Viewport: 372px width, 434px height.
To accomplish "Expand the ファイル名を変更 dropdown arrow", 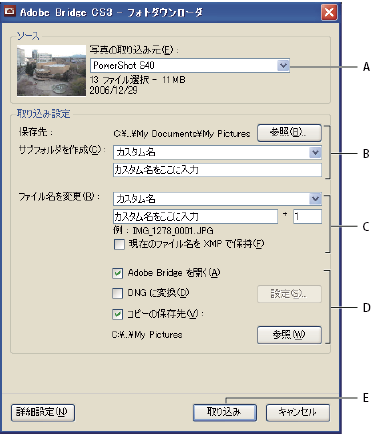I will point(315,199).
